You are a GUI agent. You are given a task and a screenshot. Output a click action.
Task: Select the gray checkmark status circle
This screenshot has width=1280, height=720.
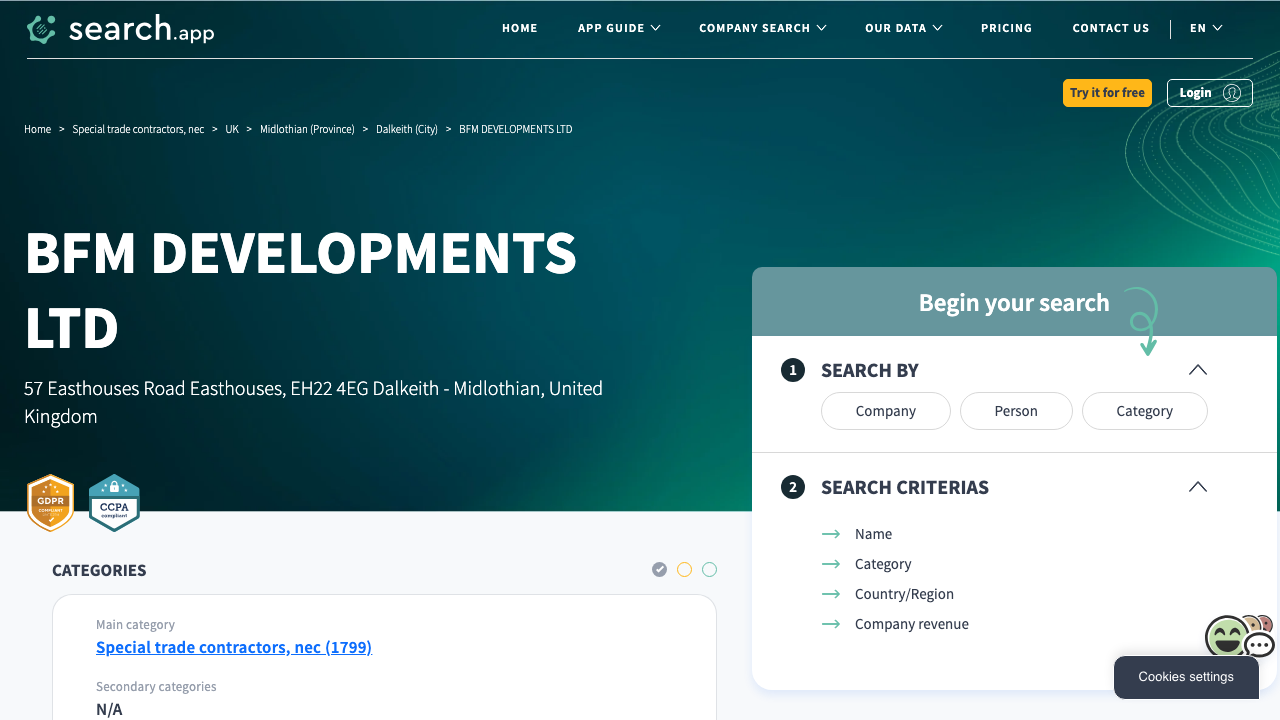coord(659,569)
